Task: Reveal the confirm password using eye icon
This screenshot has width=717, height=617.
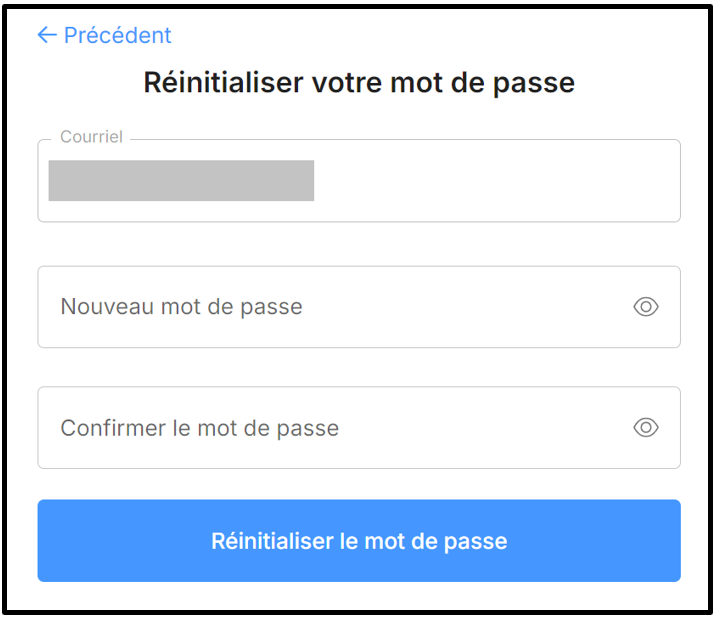Action: [646, 428]
